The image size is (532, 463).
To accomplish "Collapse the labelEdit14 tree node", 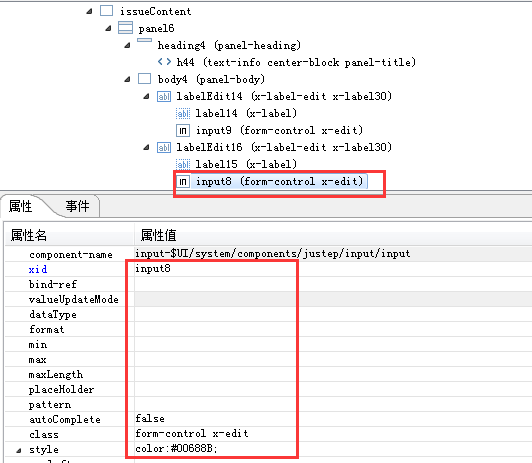I will click(x=146, y=97).
